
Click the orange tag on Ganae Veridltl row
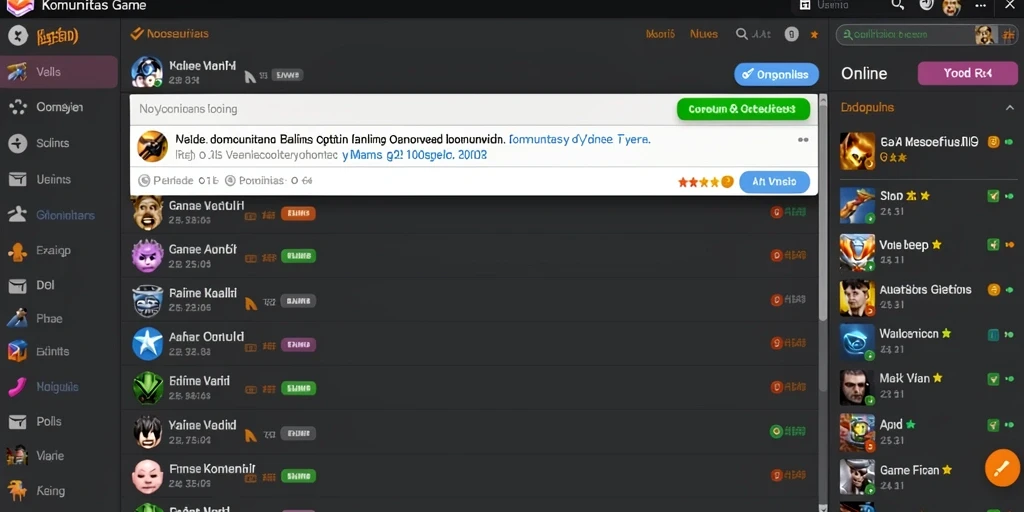tap(298, 213)
